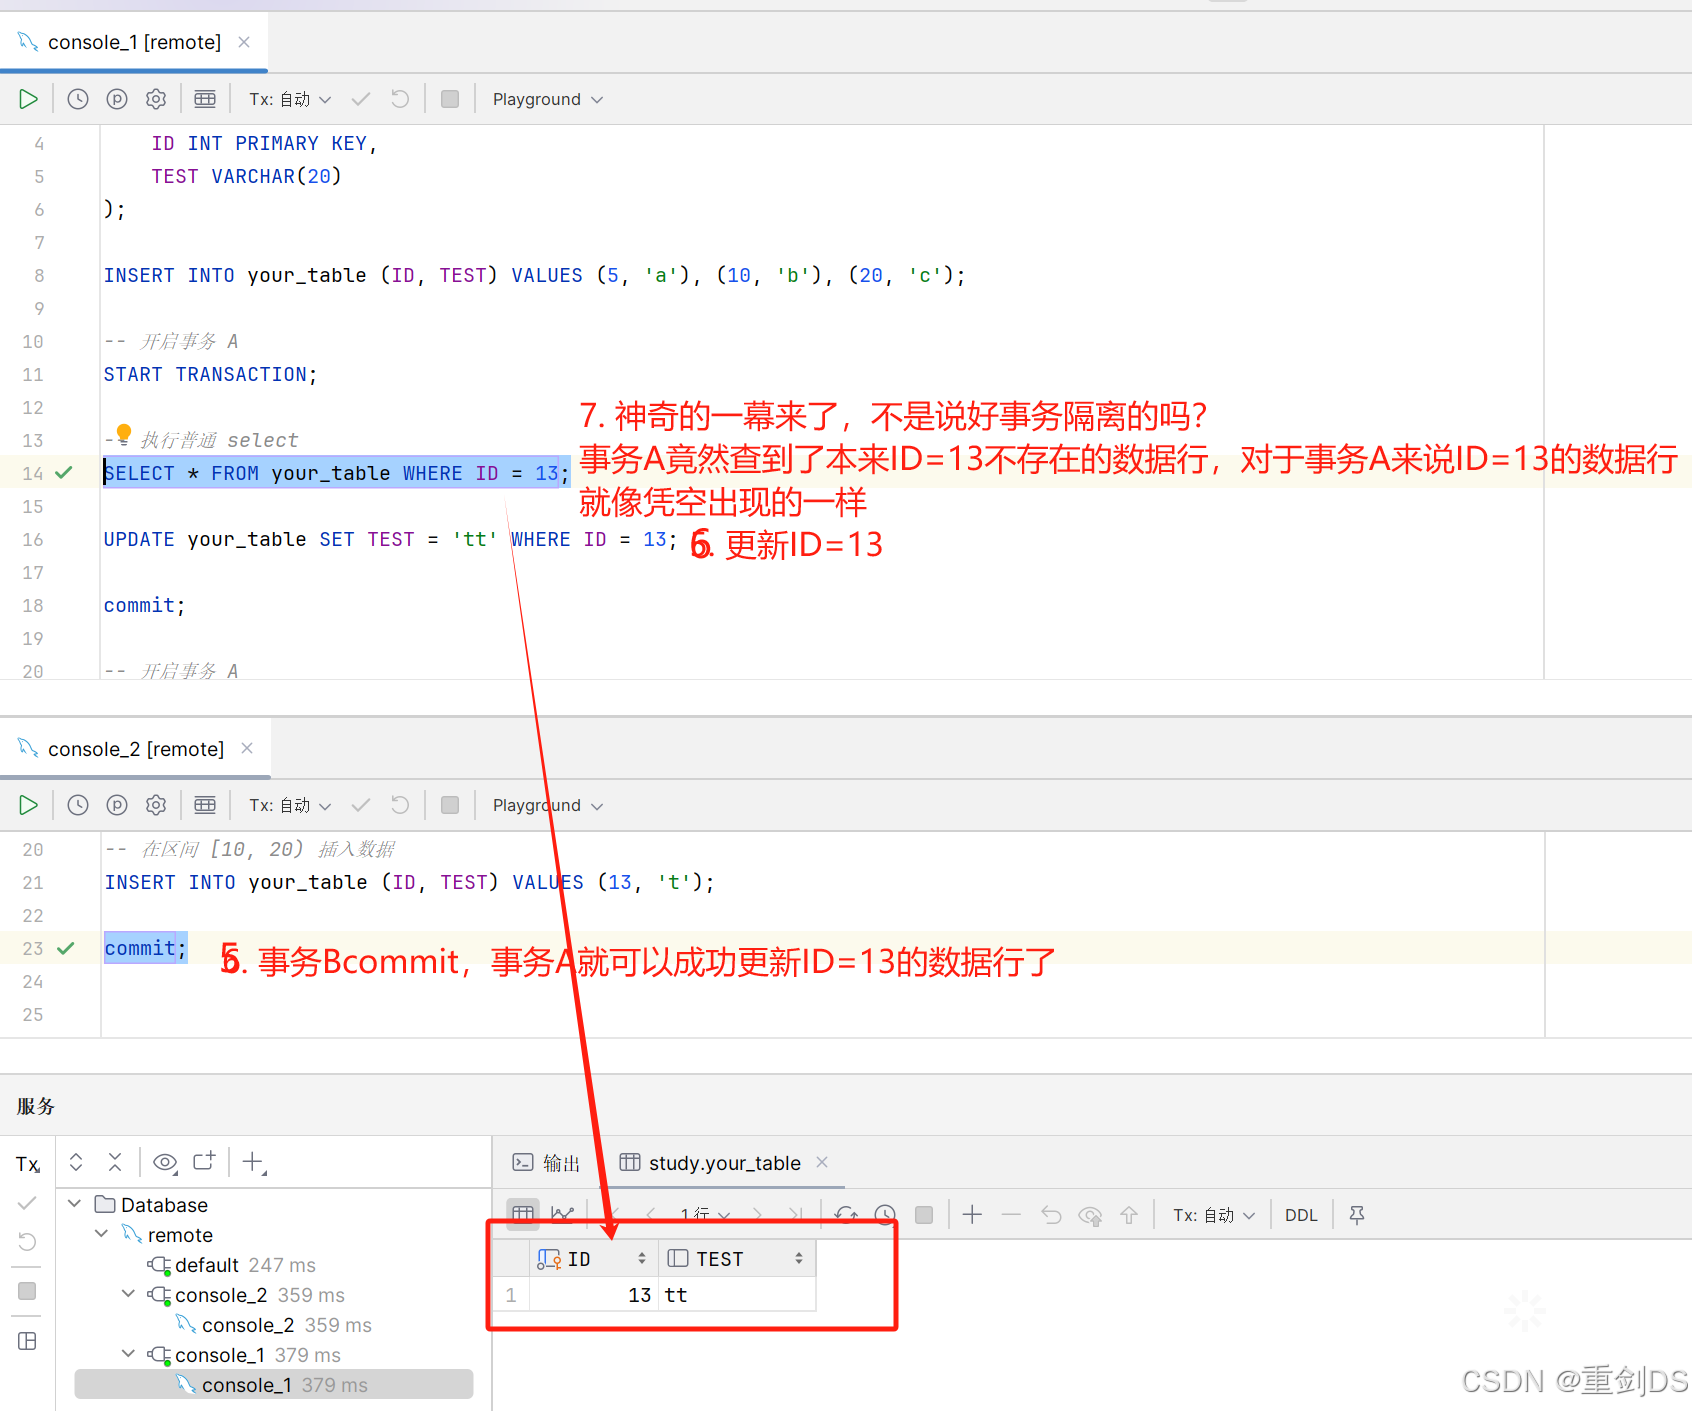Open query history in console_2 toolbar
This screenshot has width=1692, height=1411.
pos(78,805)
